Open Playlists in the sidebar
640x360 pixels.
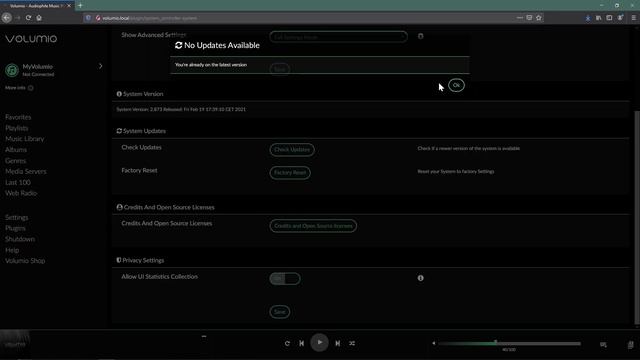tap(17, 128)
